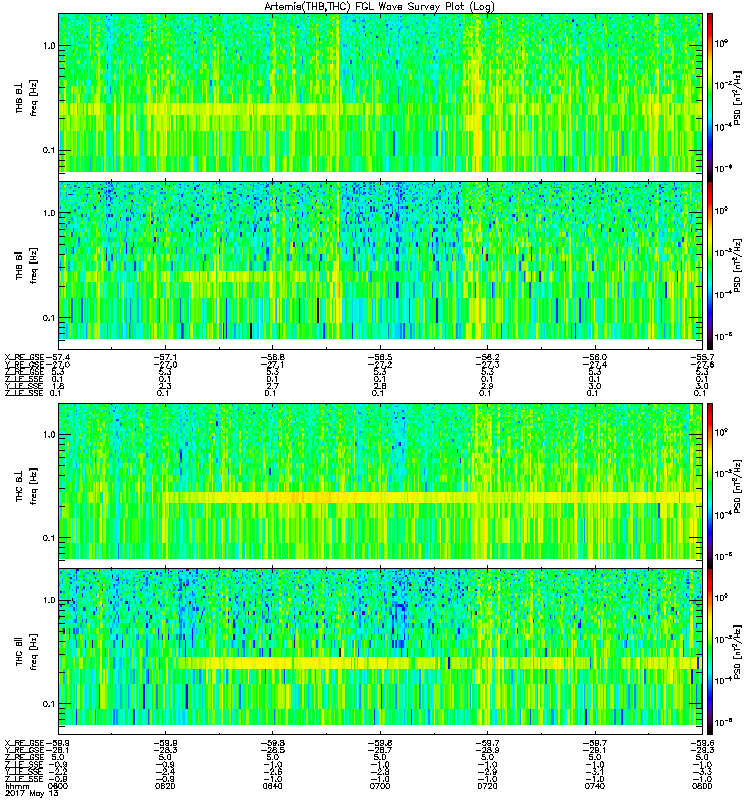Click the '0.1' frequency tick of THB B∥ panel
The height and width of the screenshot is (800, 750).
49,318
